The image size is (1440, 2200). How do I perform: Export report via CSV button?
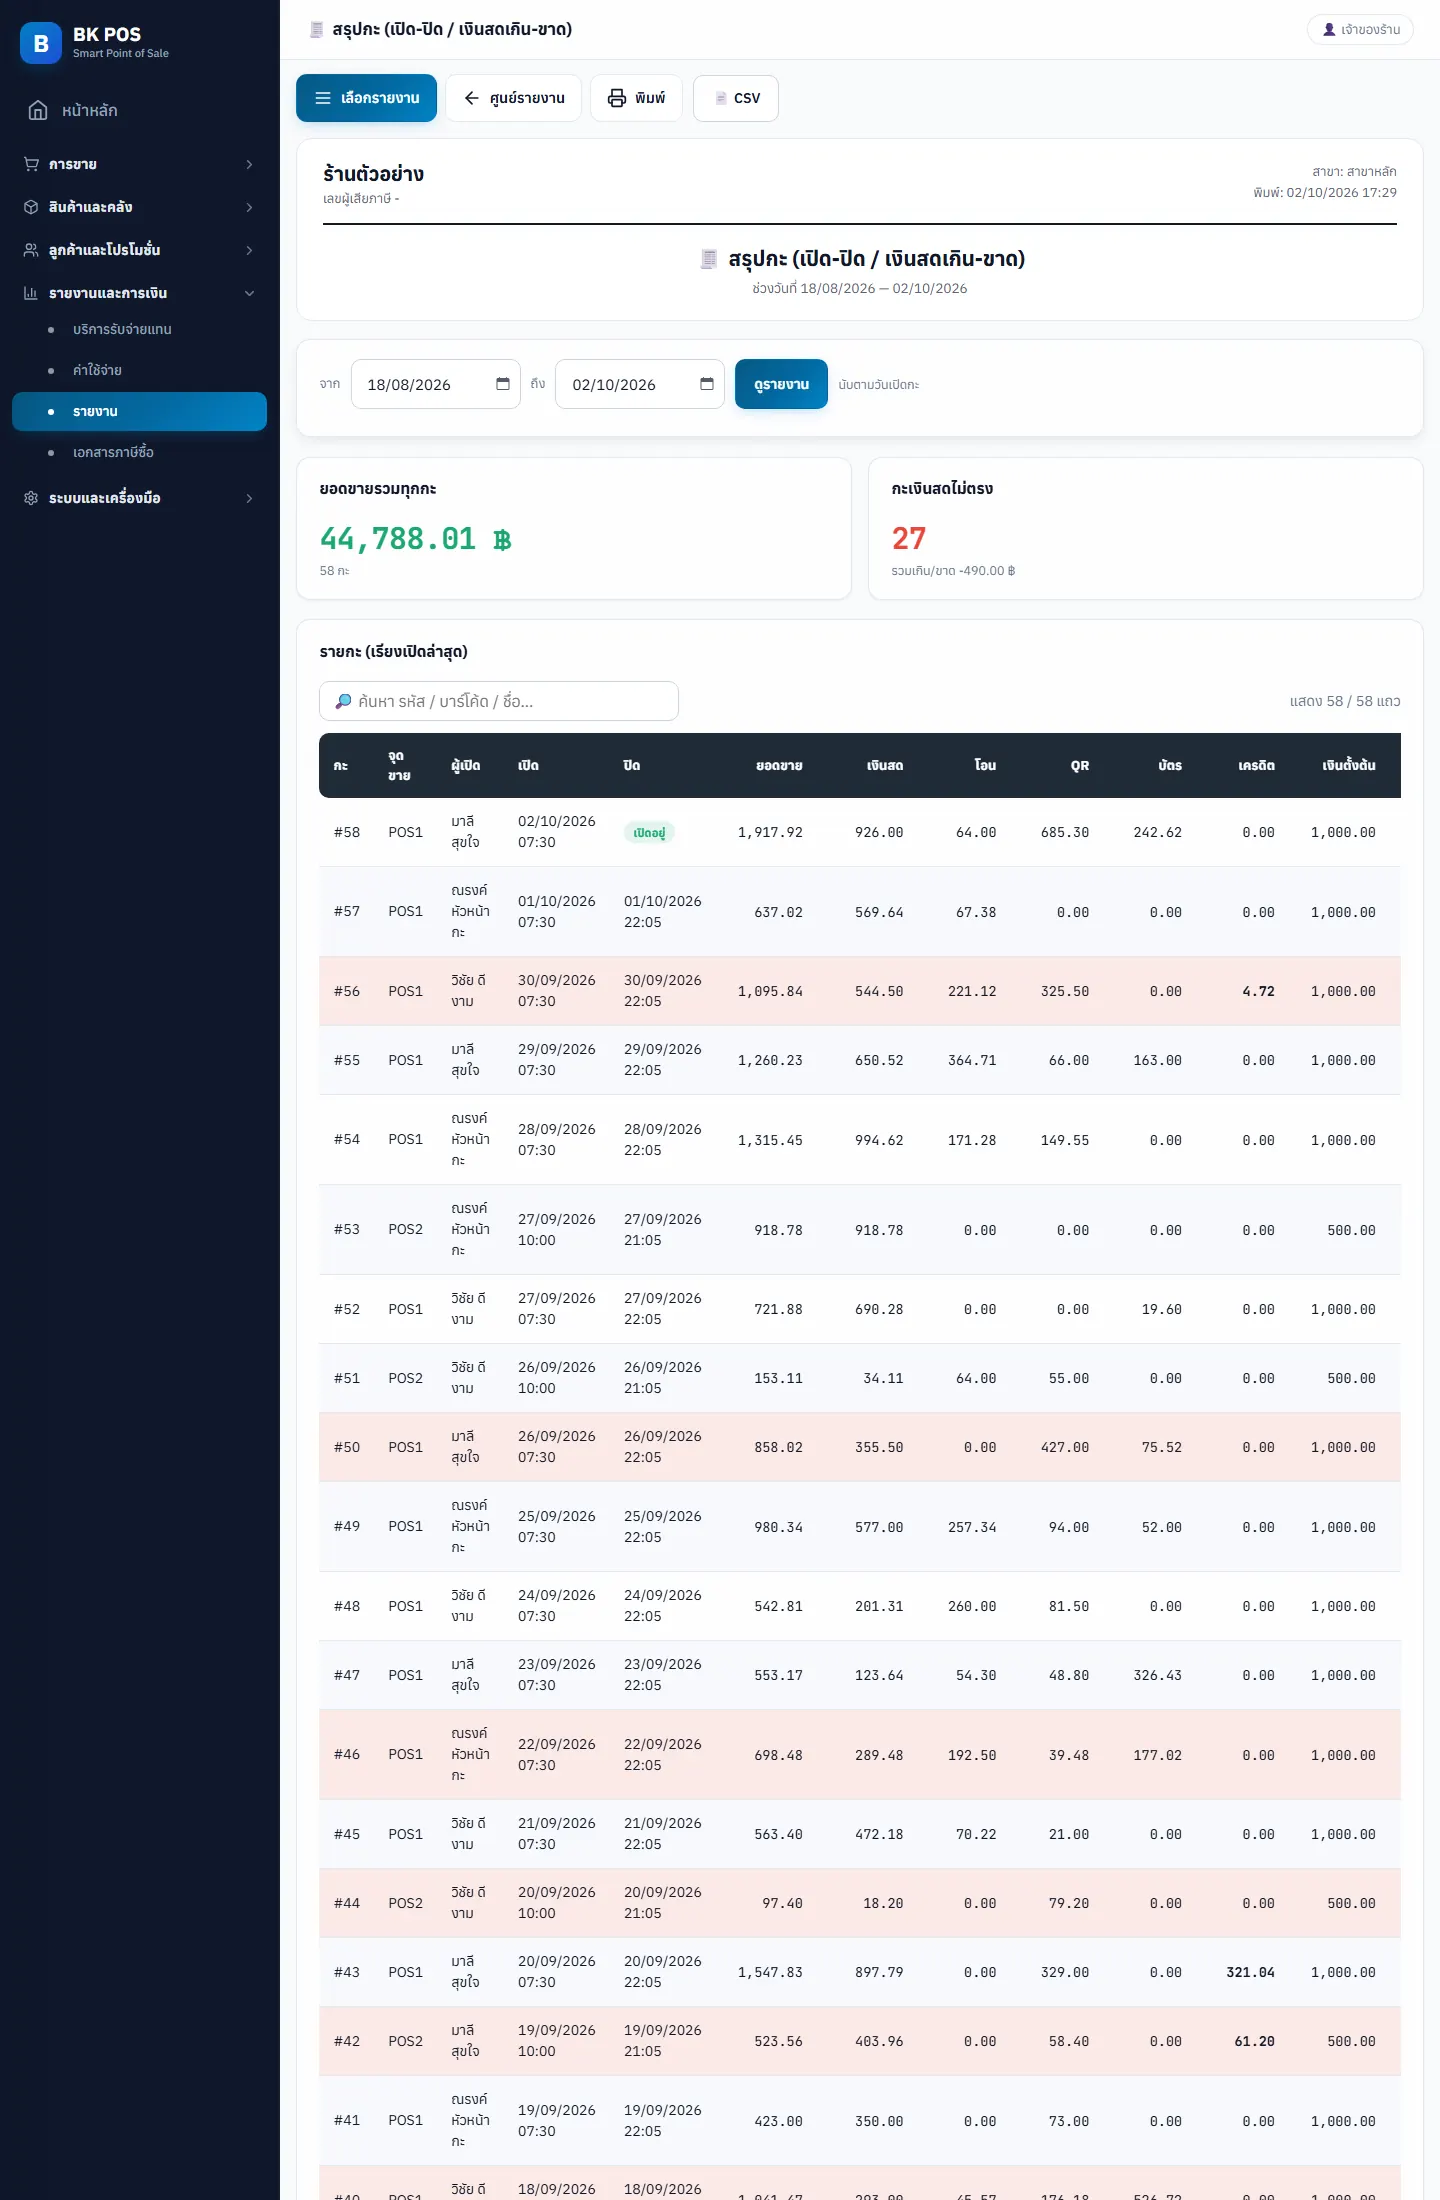click(x=736, y=98)
